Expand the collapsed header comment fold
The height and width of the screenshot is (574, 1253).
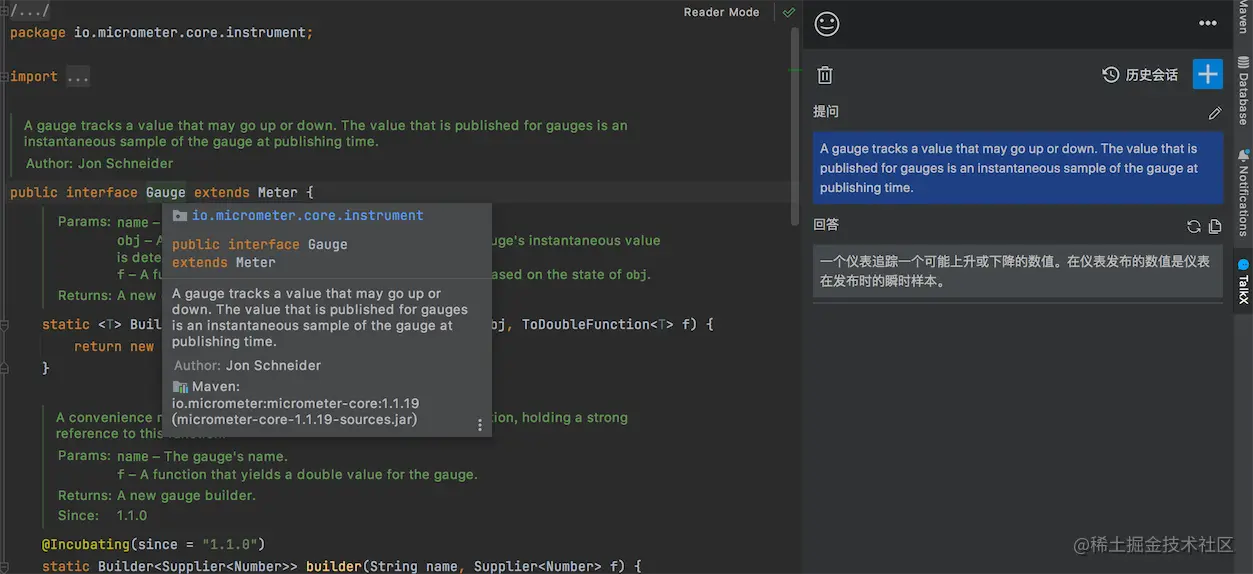click(30, 10)
